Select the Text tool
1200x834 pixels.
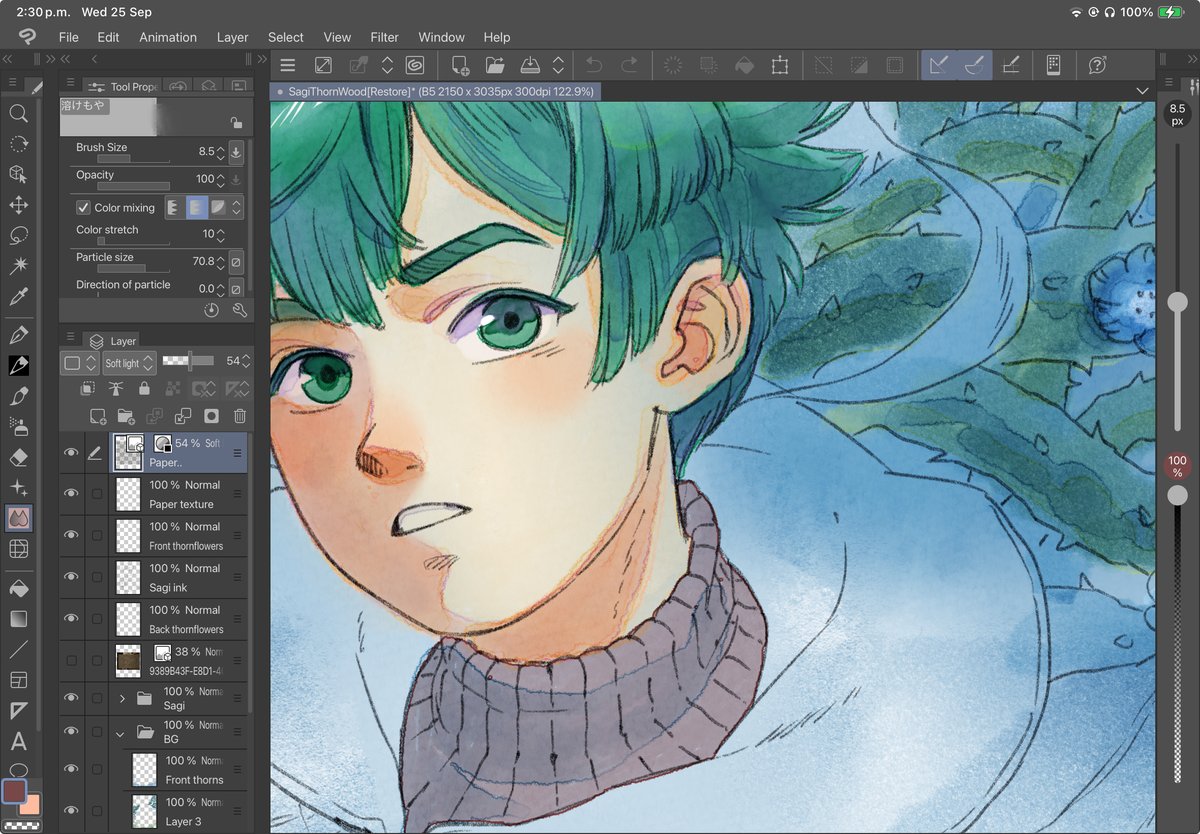[x=19, y=742]
